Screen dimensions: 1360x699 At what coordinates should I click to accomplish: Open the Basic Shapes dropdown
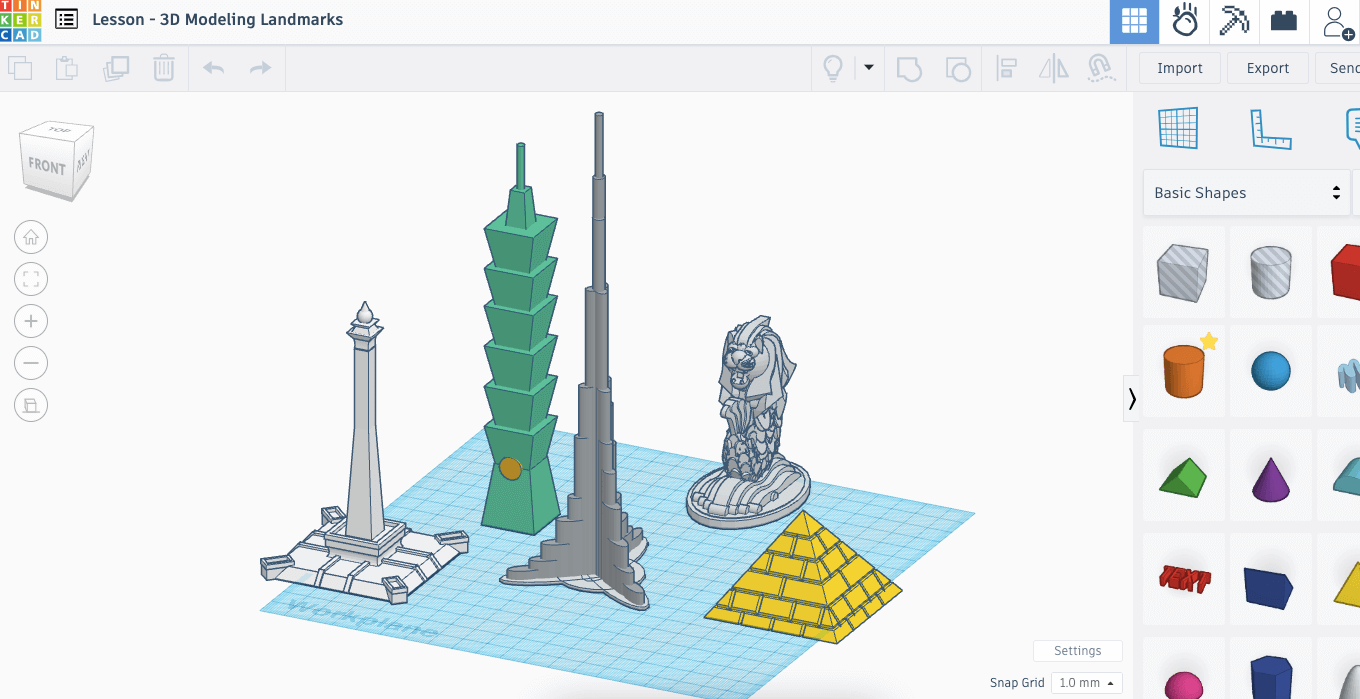tap(1246, 192)
